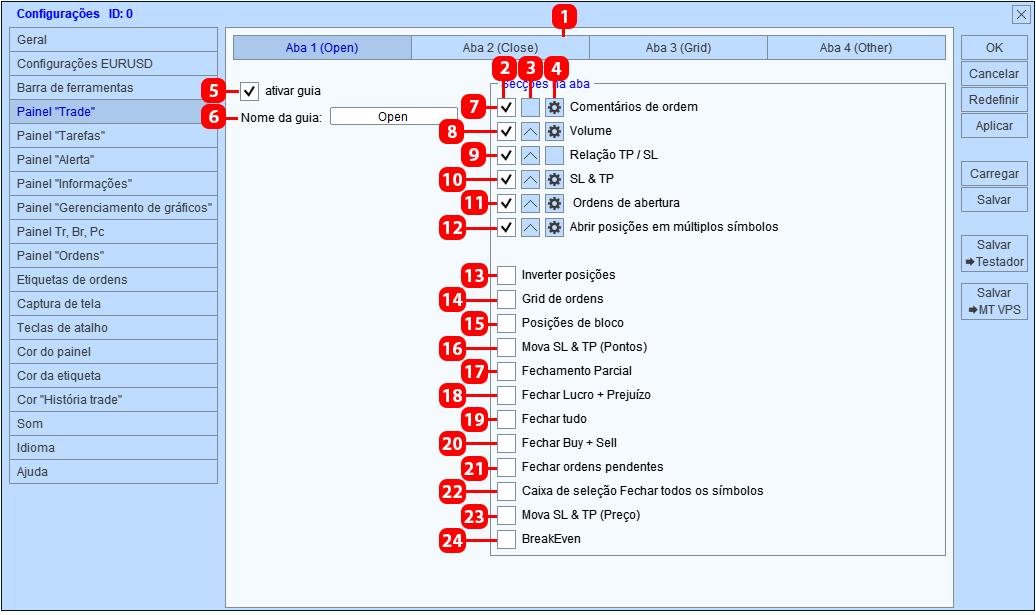Click the Aplicar button
Screen dimensions: 1036x615
pos(994,126)
